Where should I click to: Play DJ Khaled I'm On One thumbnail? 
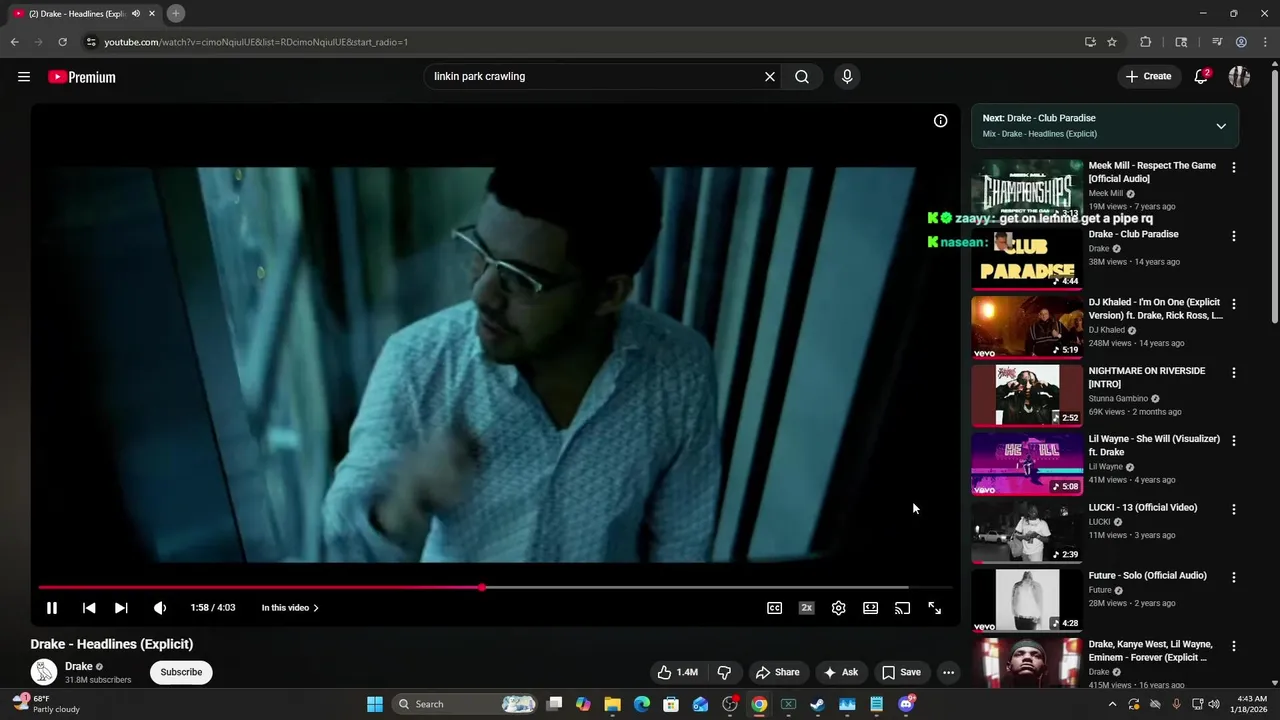pos(1027,327)
